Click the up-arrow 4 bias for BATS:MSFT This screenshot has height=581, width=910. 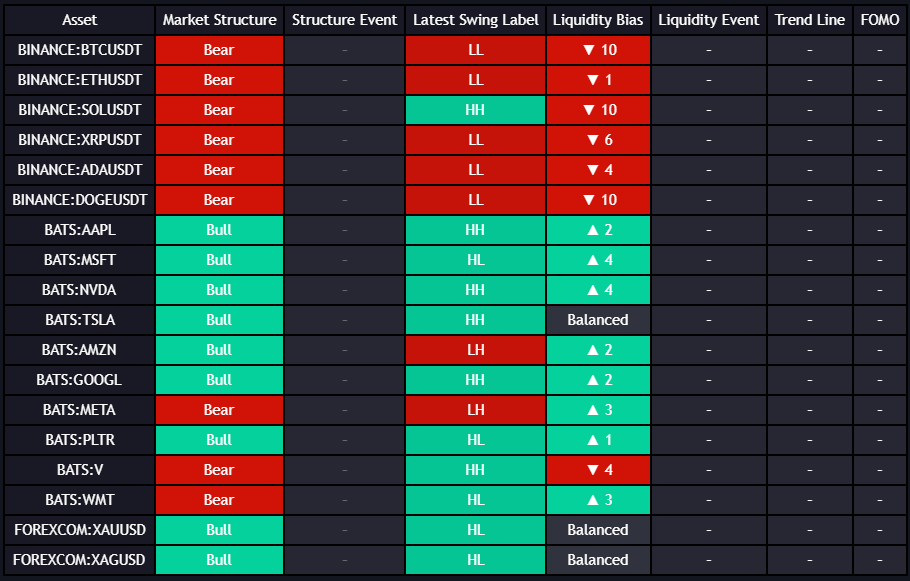click(598, 260)
